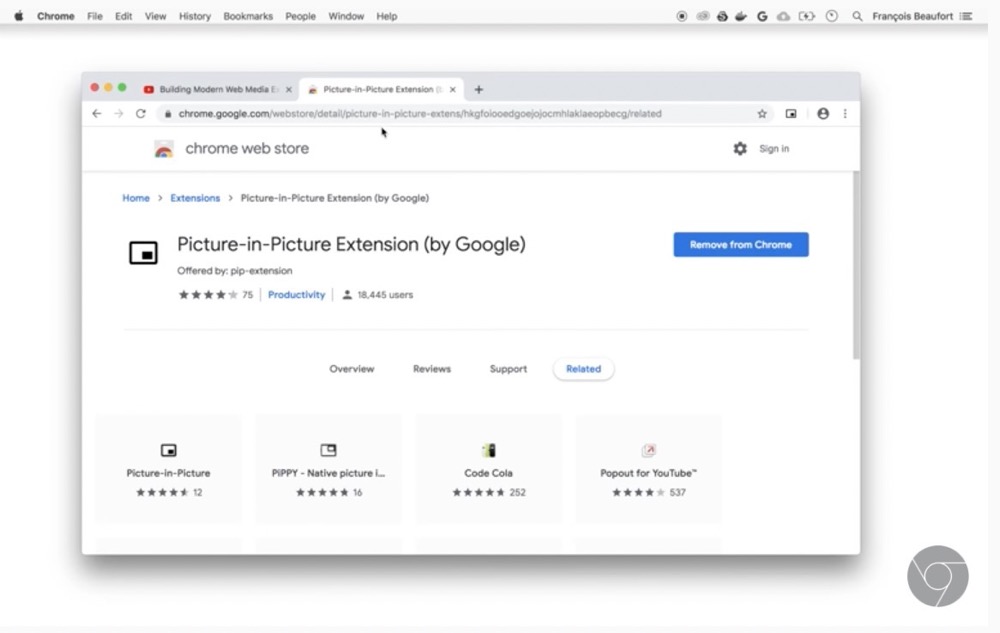1000x633 pixels.
Task: Open the Bookmarks menu in menu bar
Action: coord(248,16)
